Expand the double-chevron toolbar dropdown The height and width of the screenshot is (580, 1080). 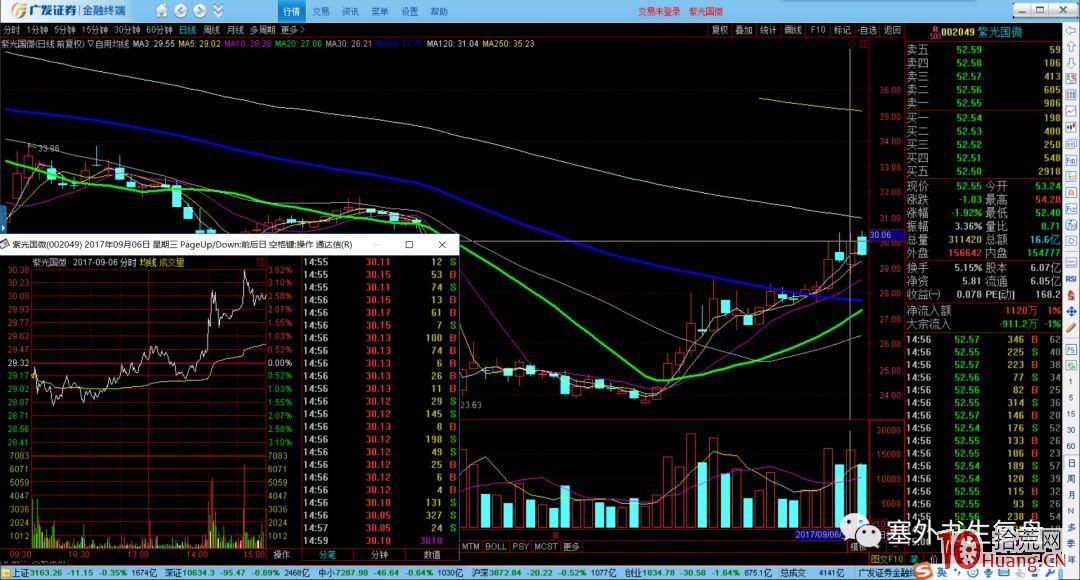pos(218,11)
